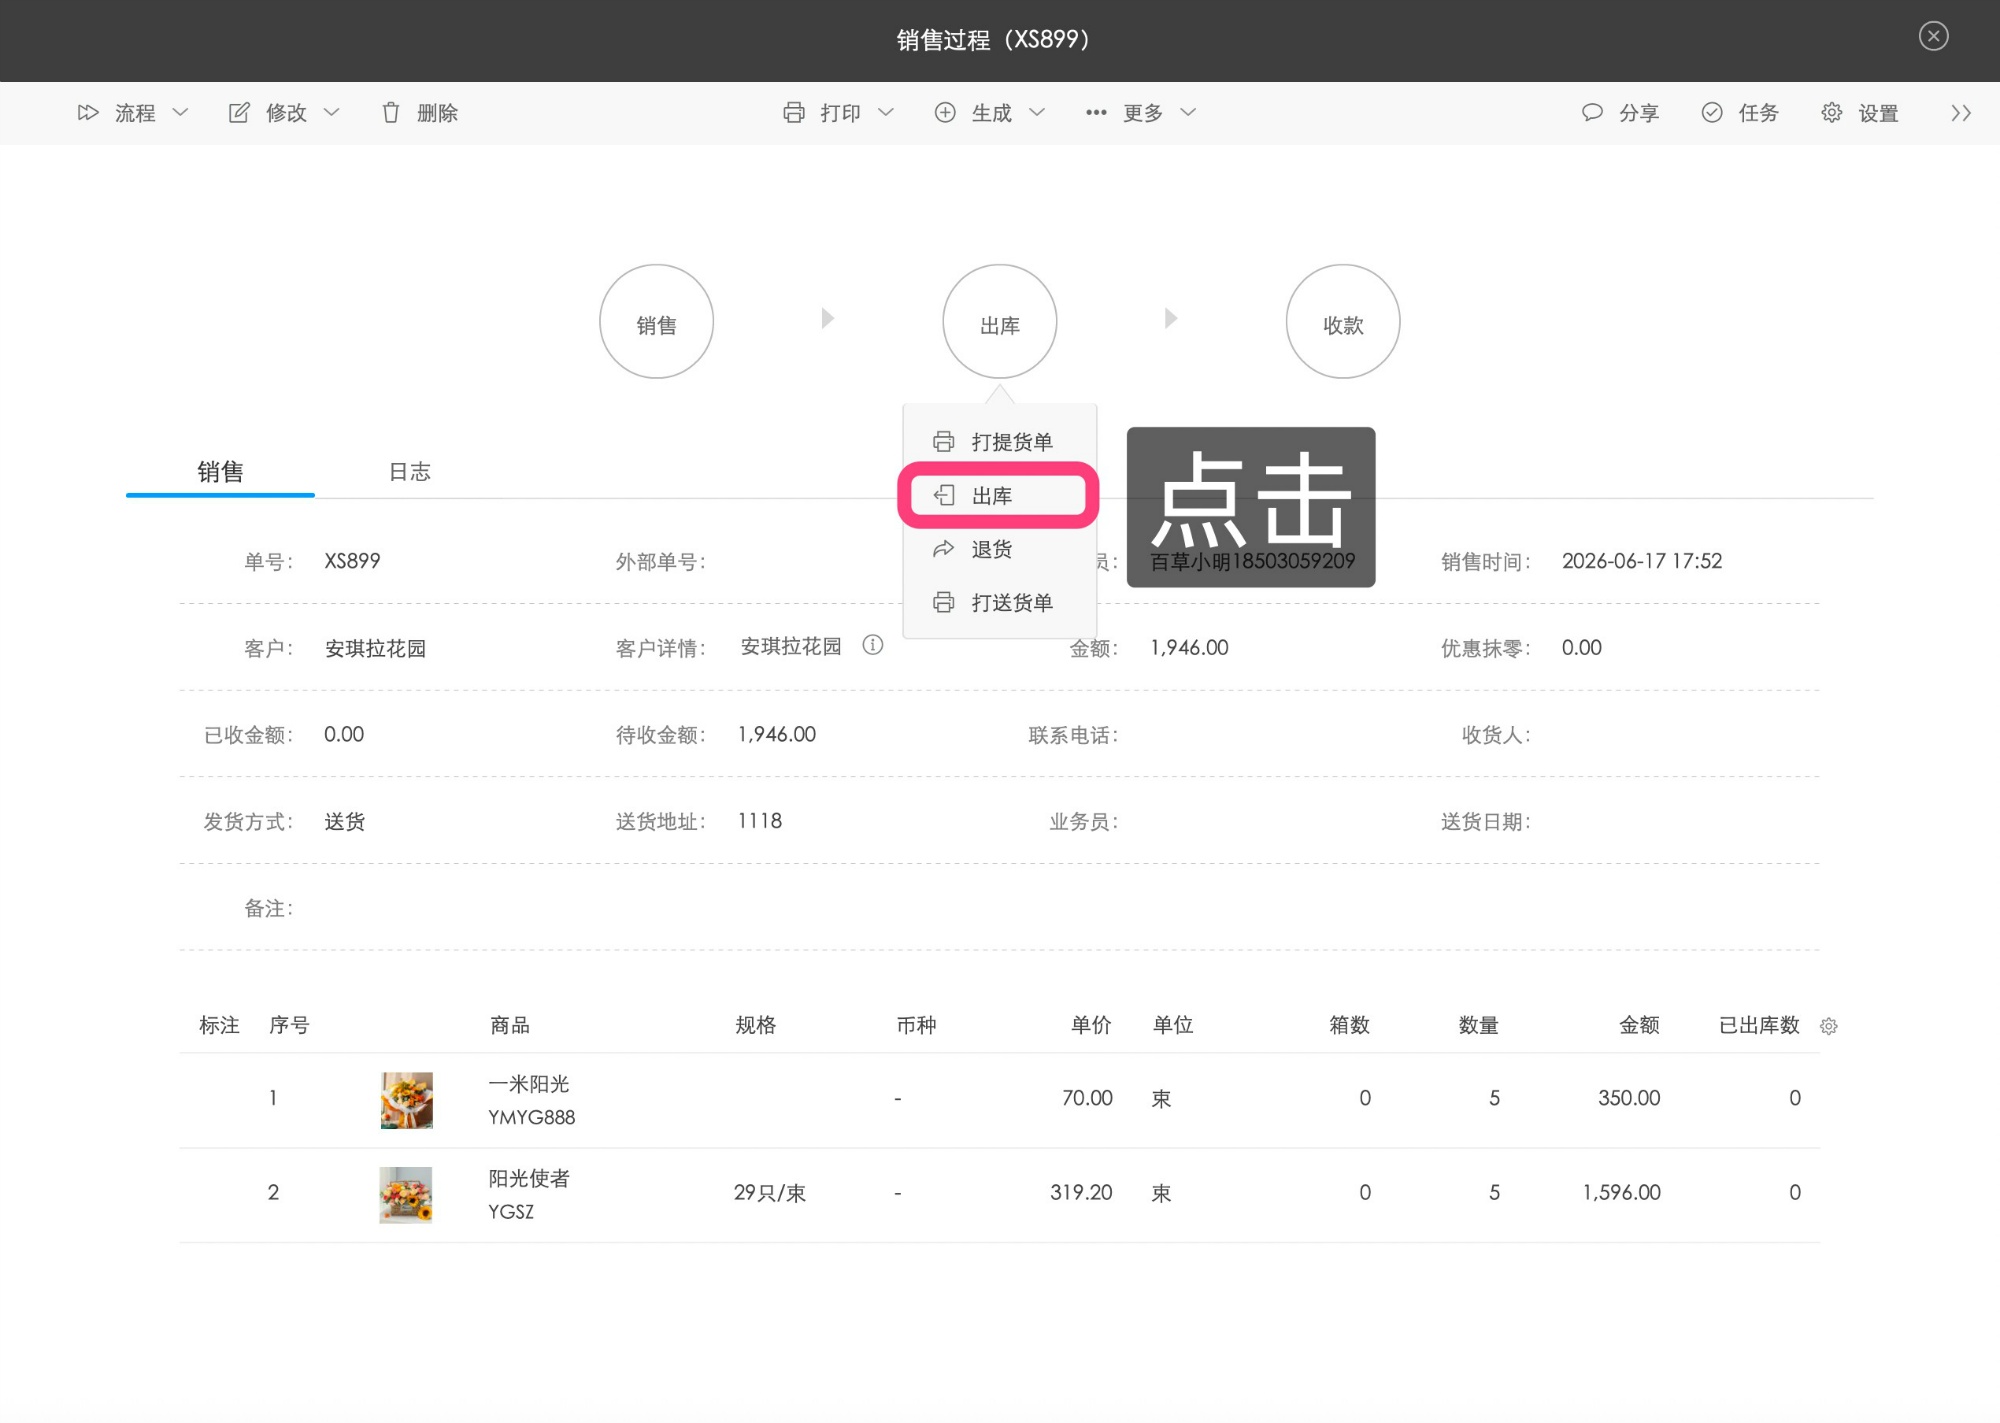The width and height of the screenshot is (2000, 1423).
Task: Click the 出库 process step circle
Action: point(999,321)
